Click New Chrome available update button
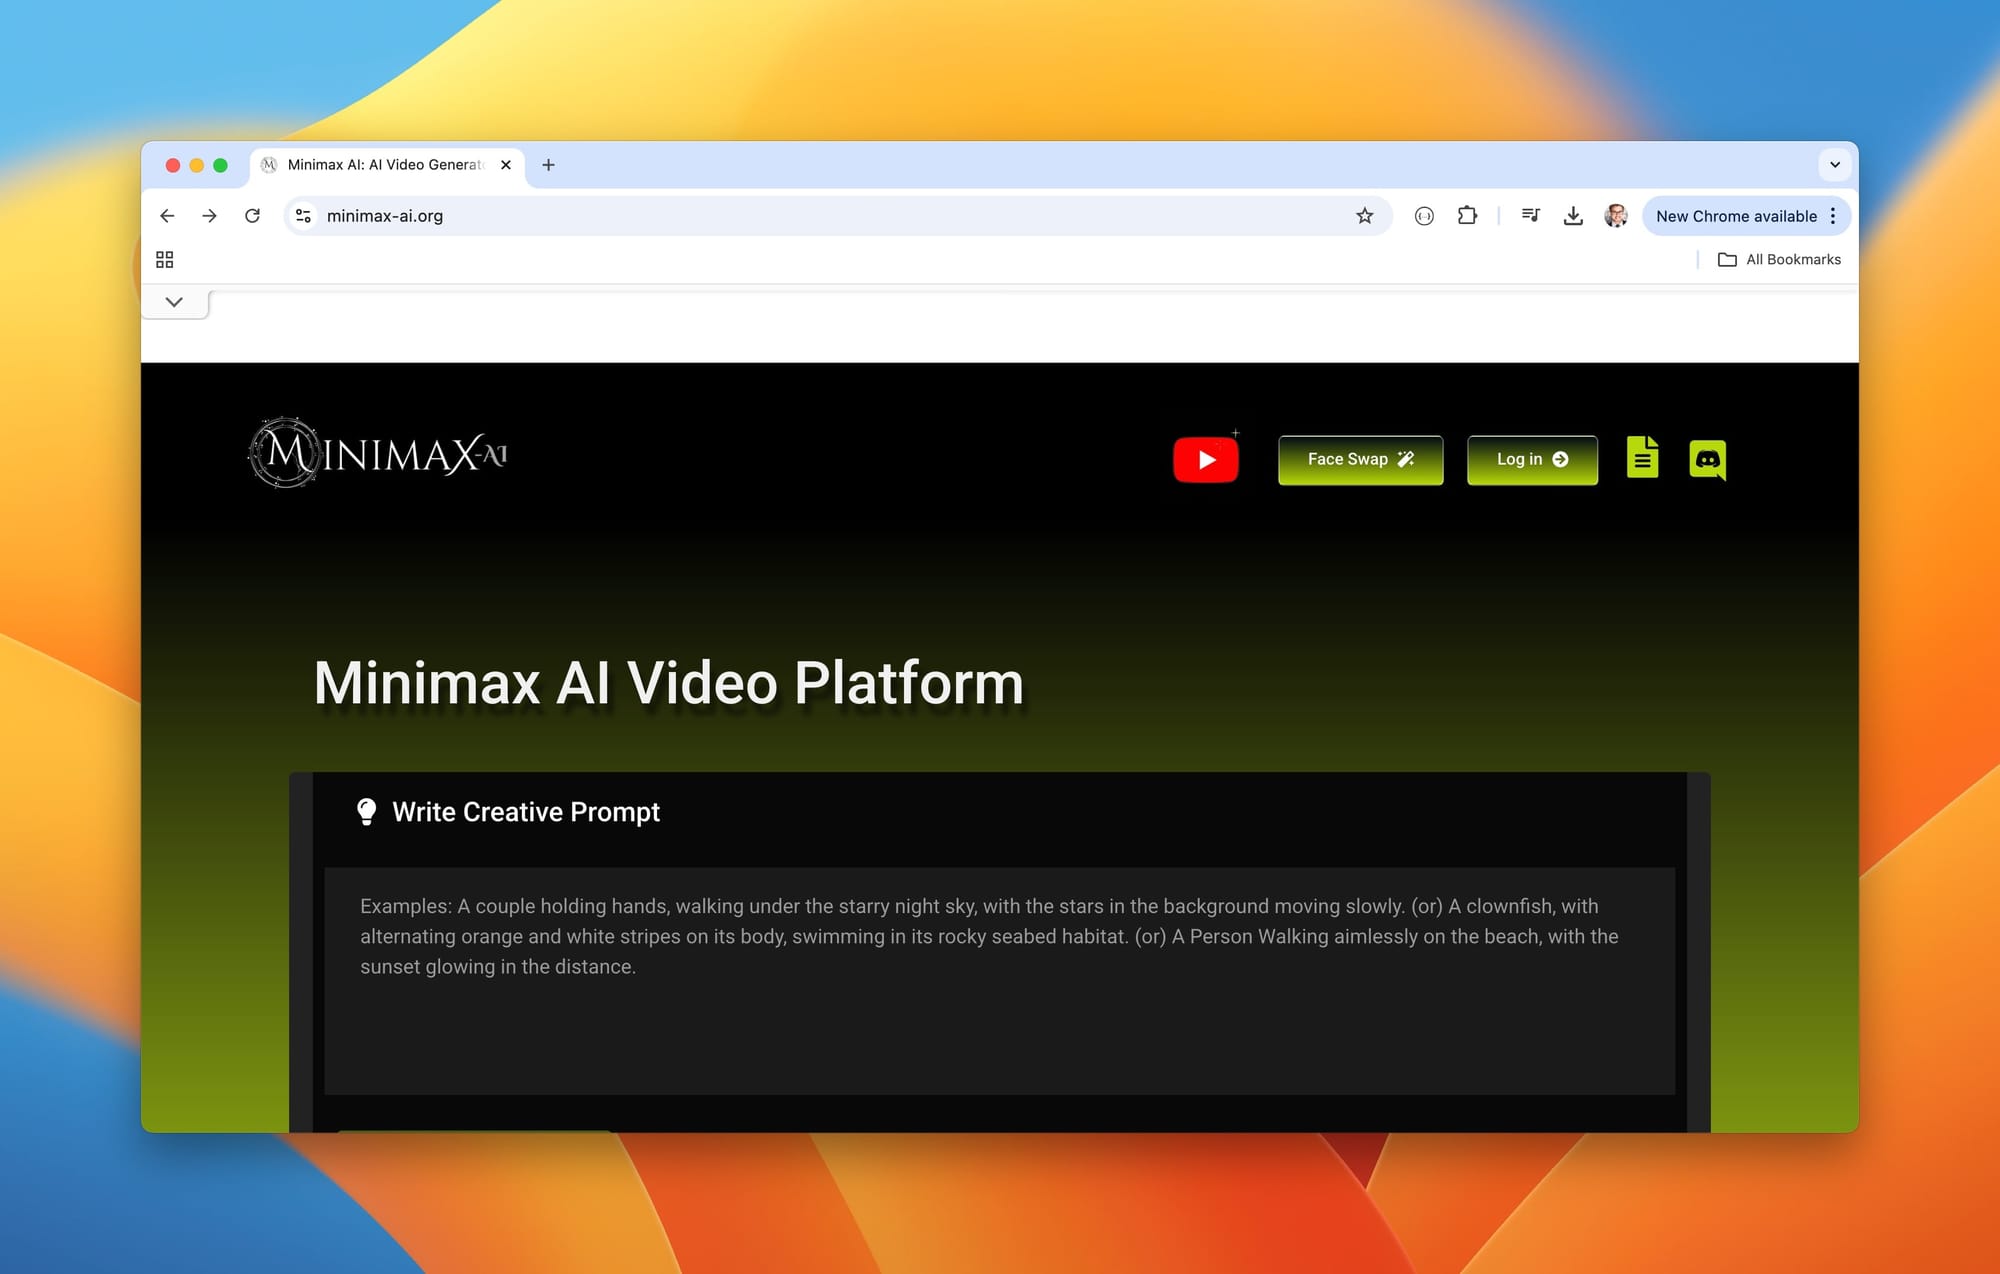This screenshot has width=2000, height=1274. point(1737,216)
